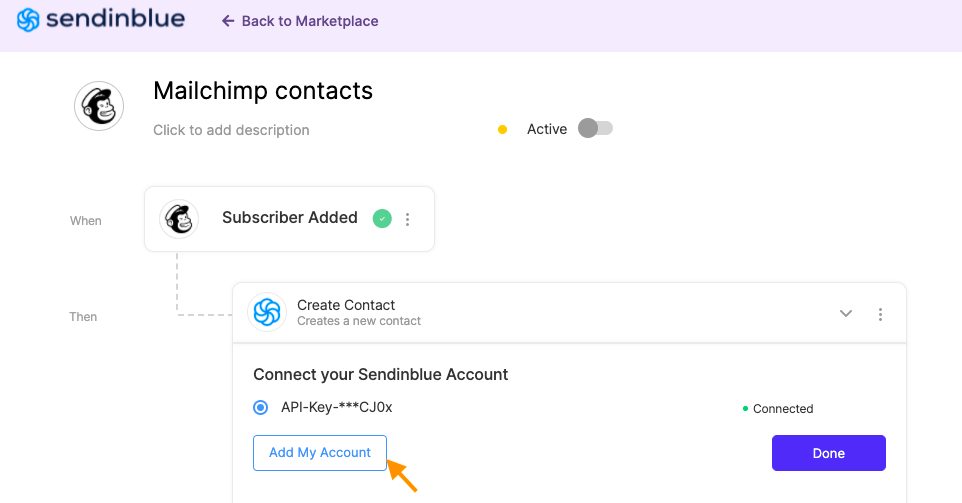The width and height of the screenshot is (962, 503).
Task: Click the Create Contact step header
Action: (569, 313)
